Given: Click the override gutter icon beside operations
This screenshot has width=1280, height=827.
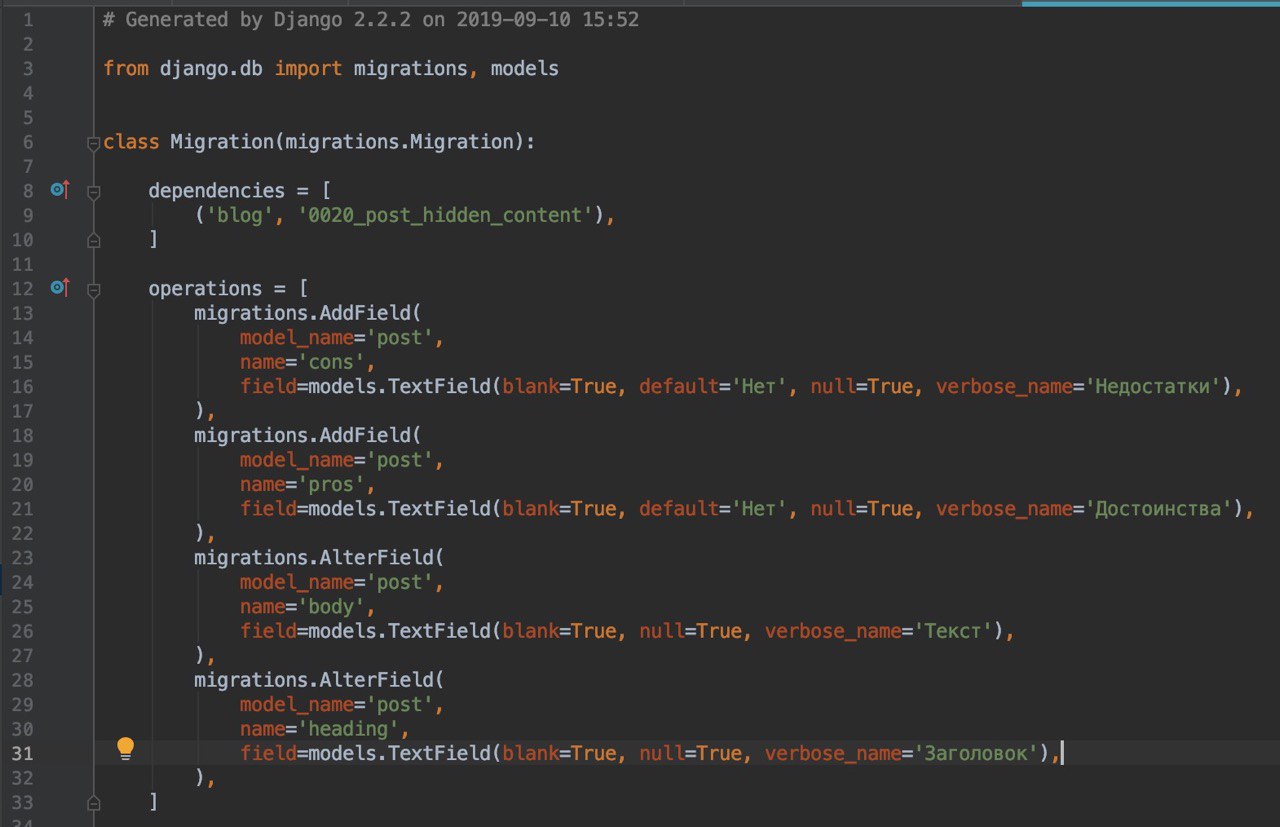Looking at the screenshot, I should tap(60, 288).
